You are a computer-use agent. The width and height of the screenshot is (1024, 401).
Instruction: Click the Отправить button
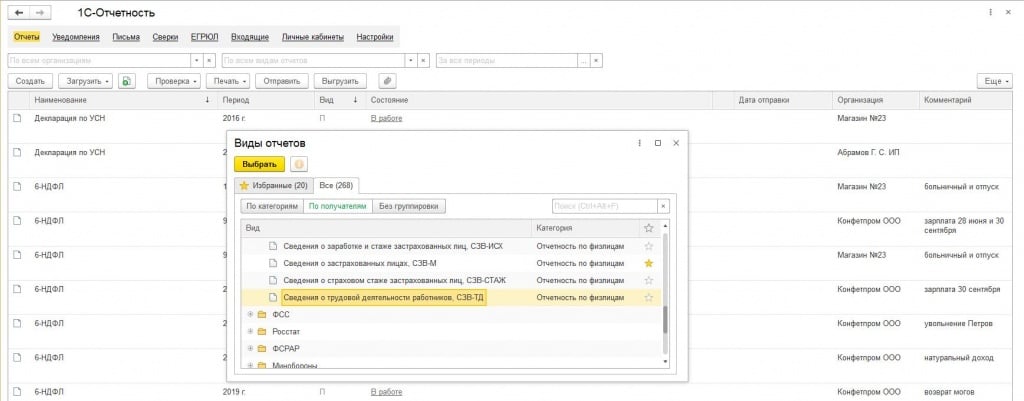click(x=281, y=81)
